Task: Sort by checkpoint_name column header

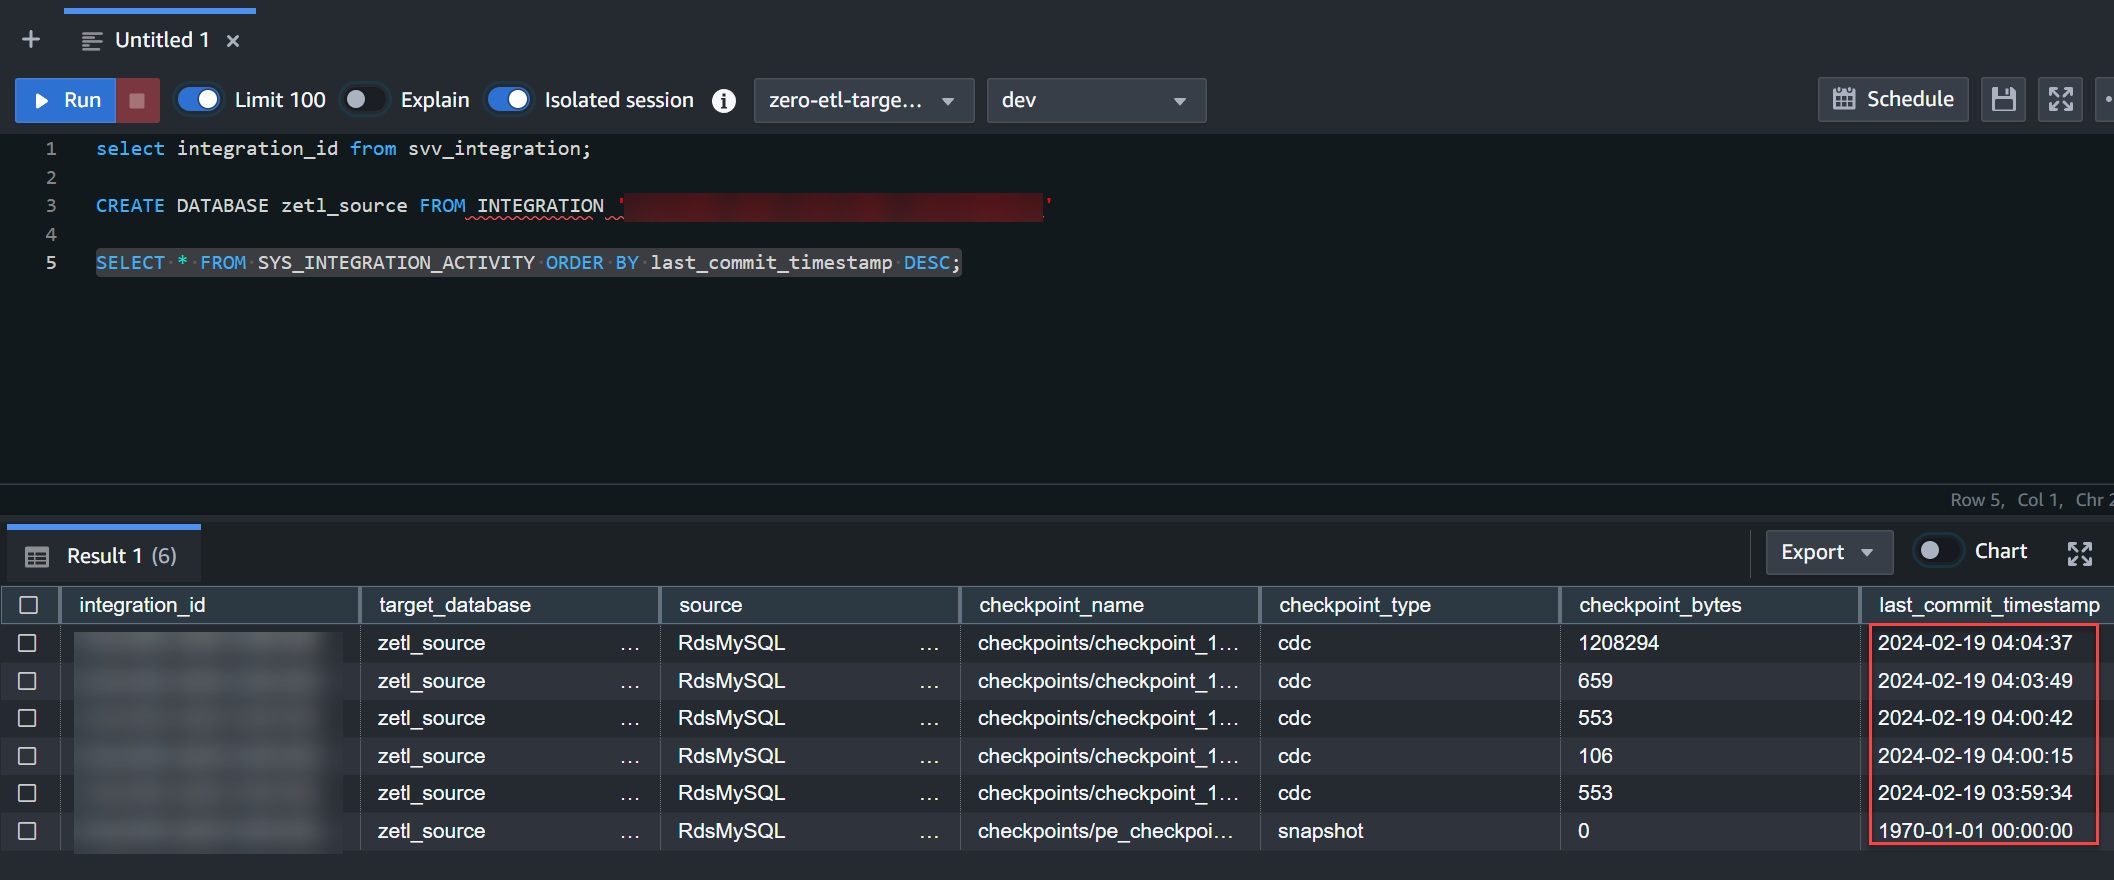Action: [x=1110, y=605]
